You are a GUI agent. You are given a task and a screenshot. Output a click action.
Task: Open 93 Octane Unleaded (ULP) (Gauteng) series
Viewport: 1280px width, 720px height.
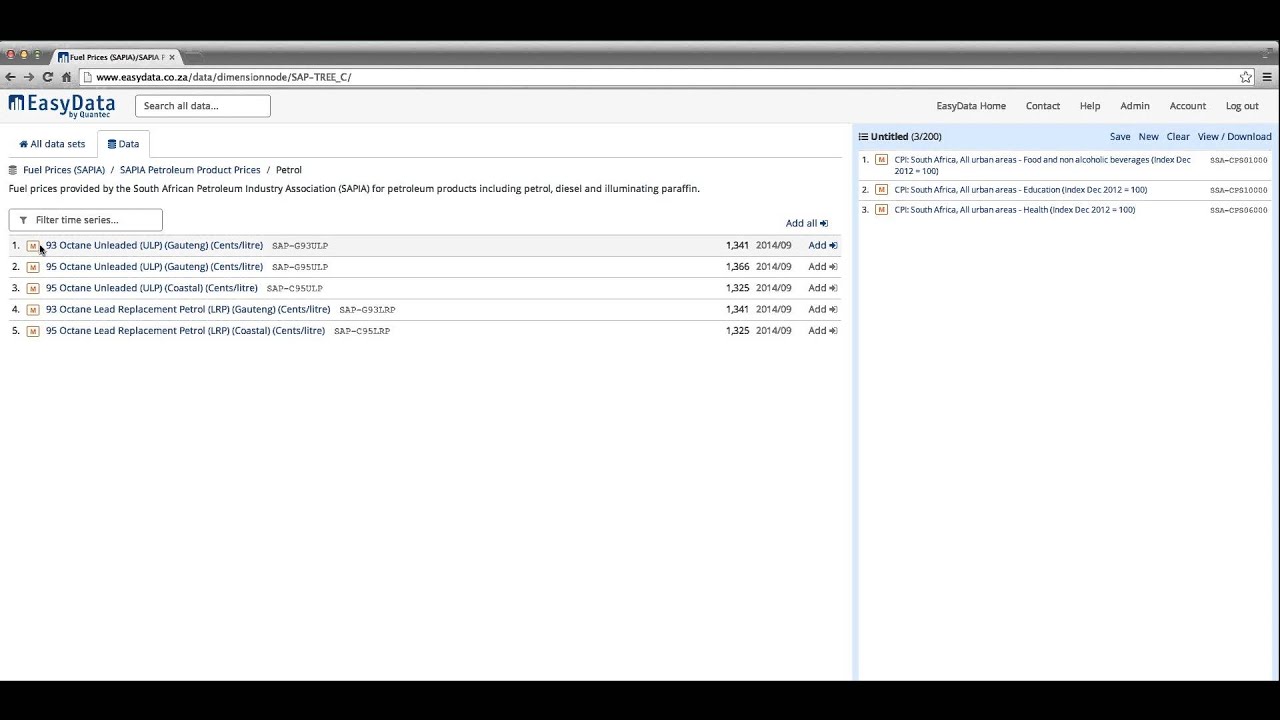click(154, 245)
